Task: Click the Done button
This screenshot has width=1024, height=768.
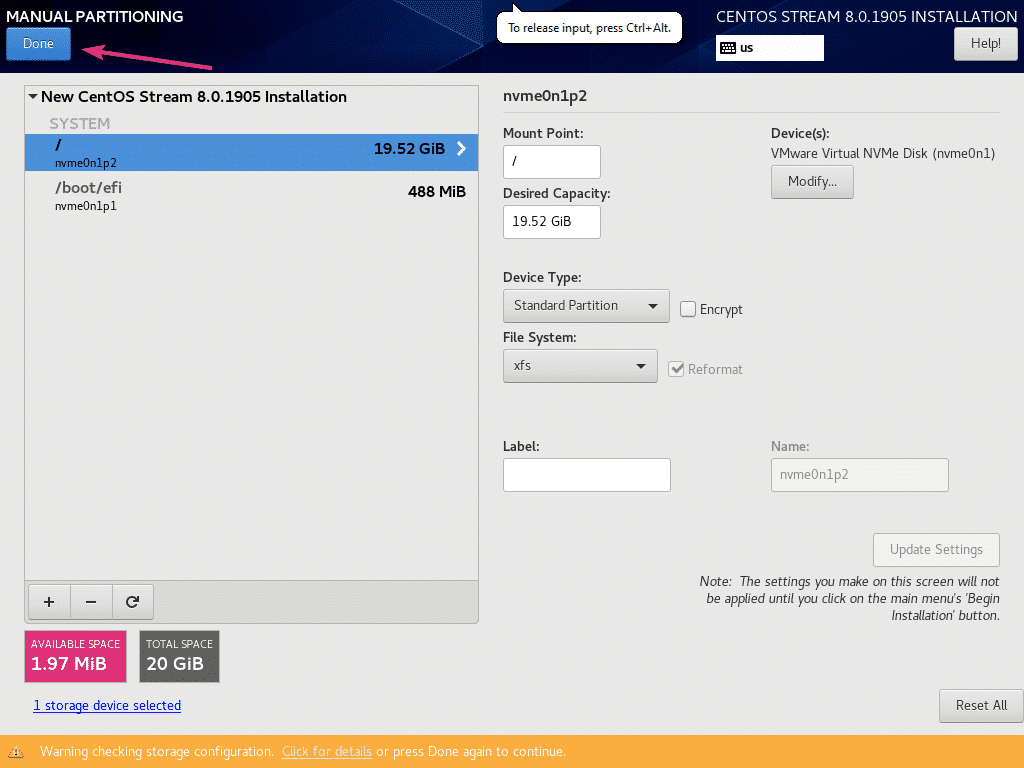Action: pos(39,44)
